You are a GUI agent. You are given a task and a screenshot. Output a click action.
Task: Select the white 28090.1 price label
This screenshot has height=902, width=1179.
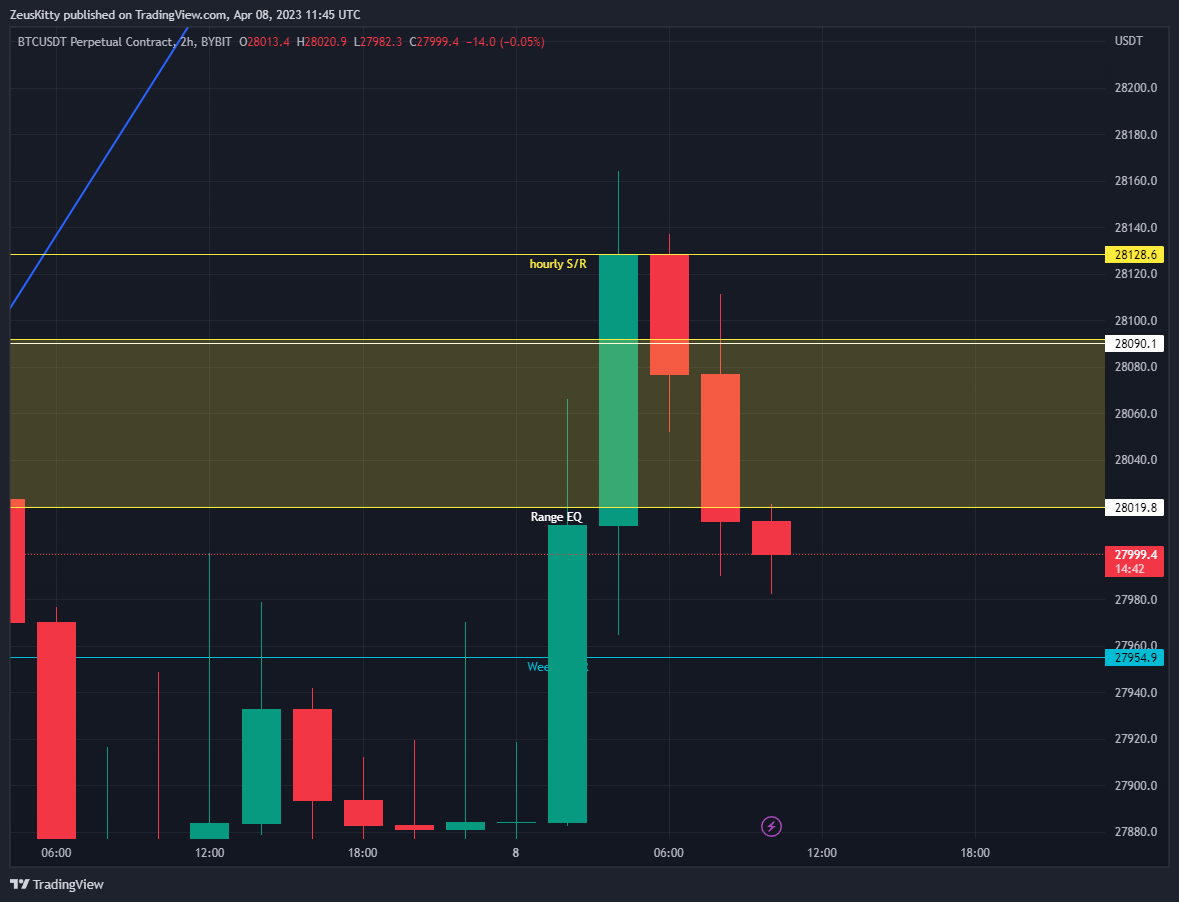(x=1133, y=343)
